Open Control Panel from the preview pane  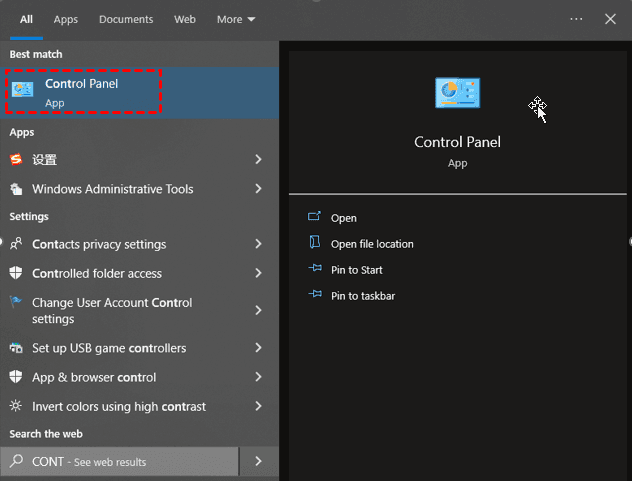tap(344, 218)
